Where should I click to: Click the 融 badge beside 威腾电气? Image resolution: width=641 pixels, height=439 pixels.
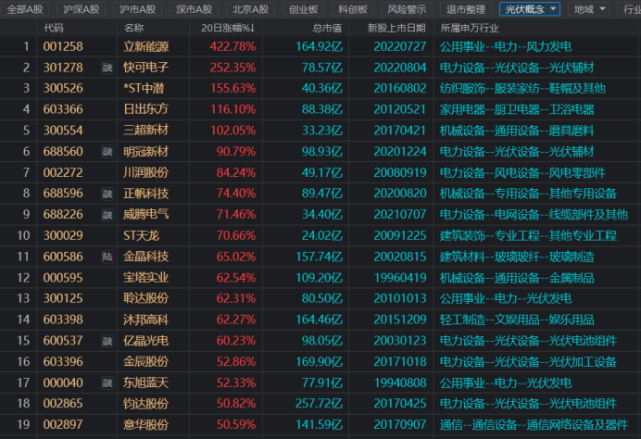click(x=107, y=214)
